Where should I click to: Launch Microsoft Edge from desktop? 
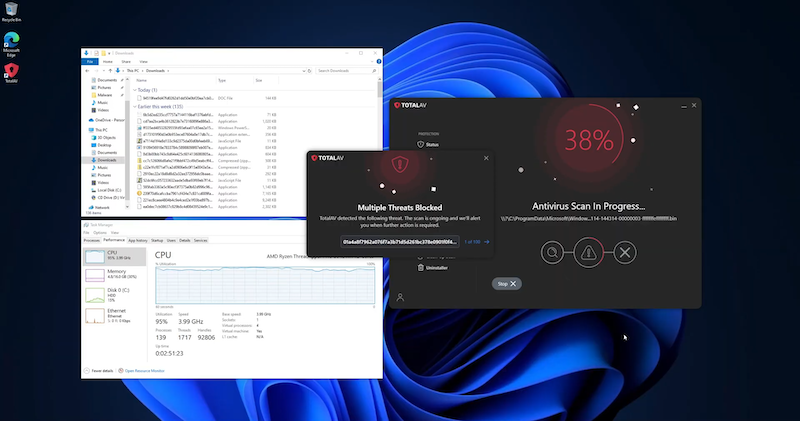pyautogui.click(x=11, y=44)
